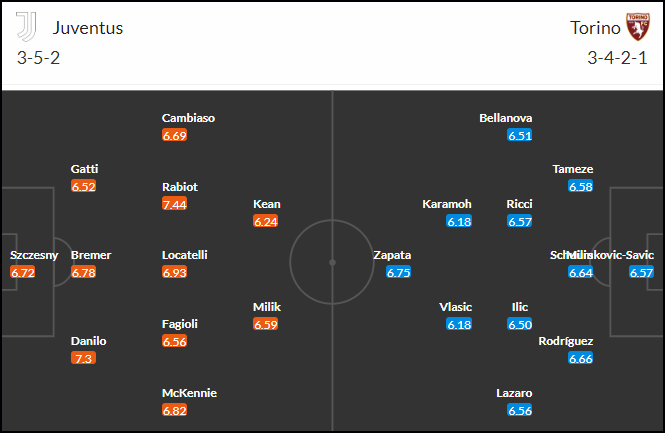Click Bellanova's 6.51 rating badge
665x433 pixels.
pos(520,135)
